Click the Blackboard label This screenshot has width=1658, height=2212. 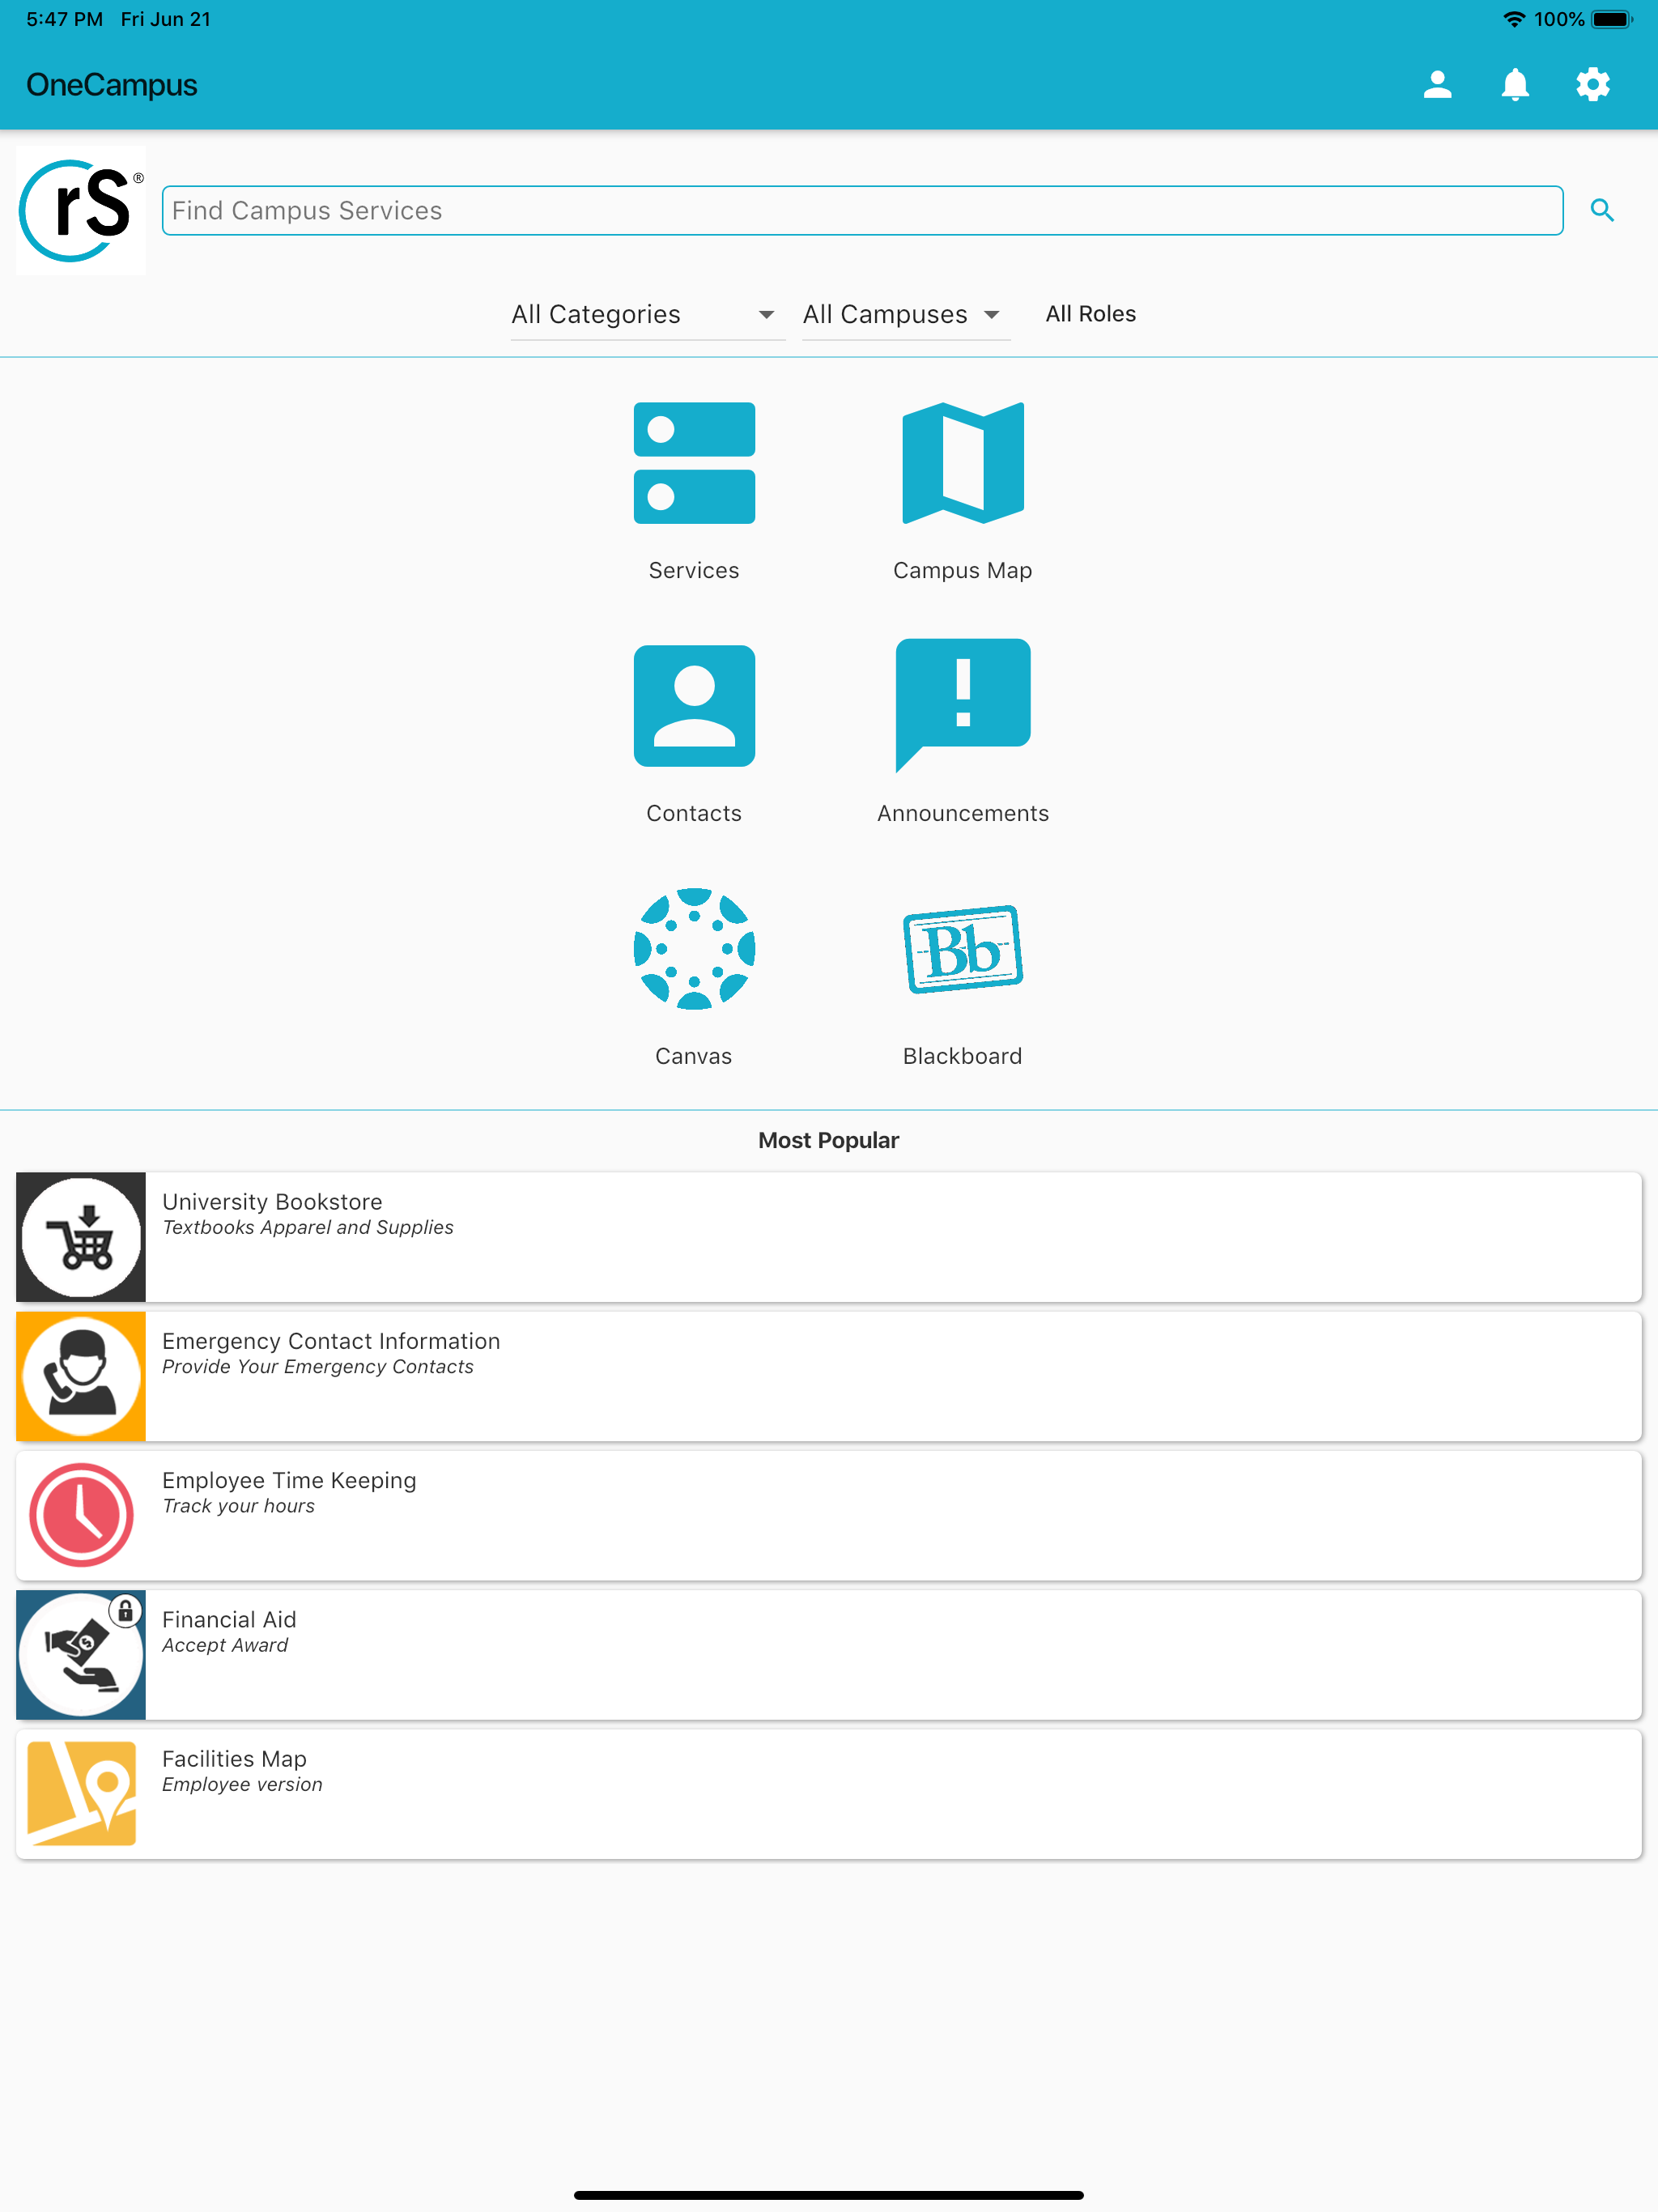click(x=963, y=1056)
